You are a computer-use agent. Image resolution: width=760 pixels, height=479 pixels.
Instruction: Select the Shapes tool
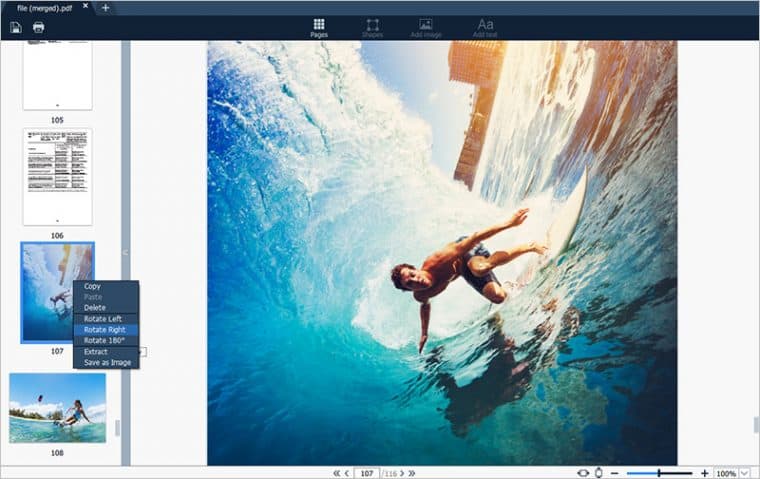click(x=372, y=27)
